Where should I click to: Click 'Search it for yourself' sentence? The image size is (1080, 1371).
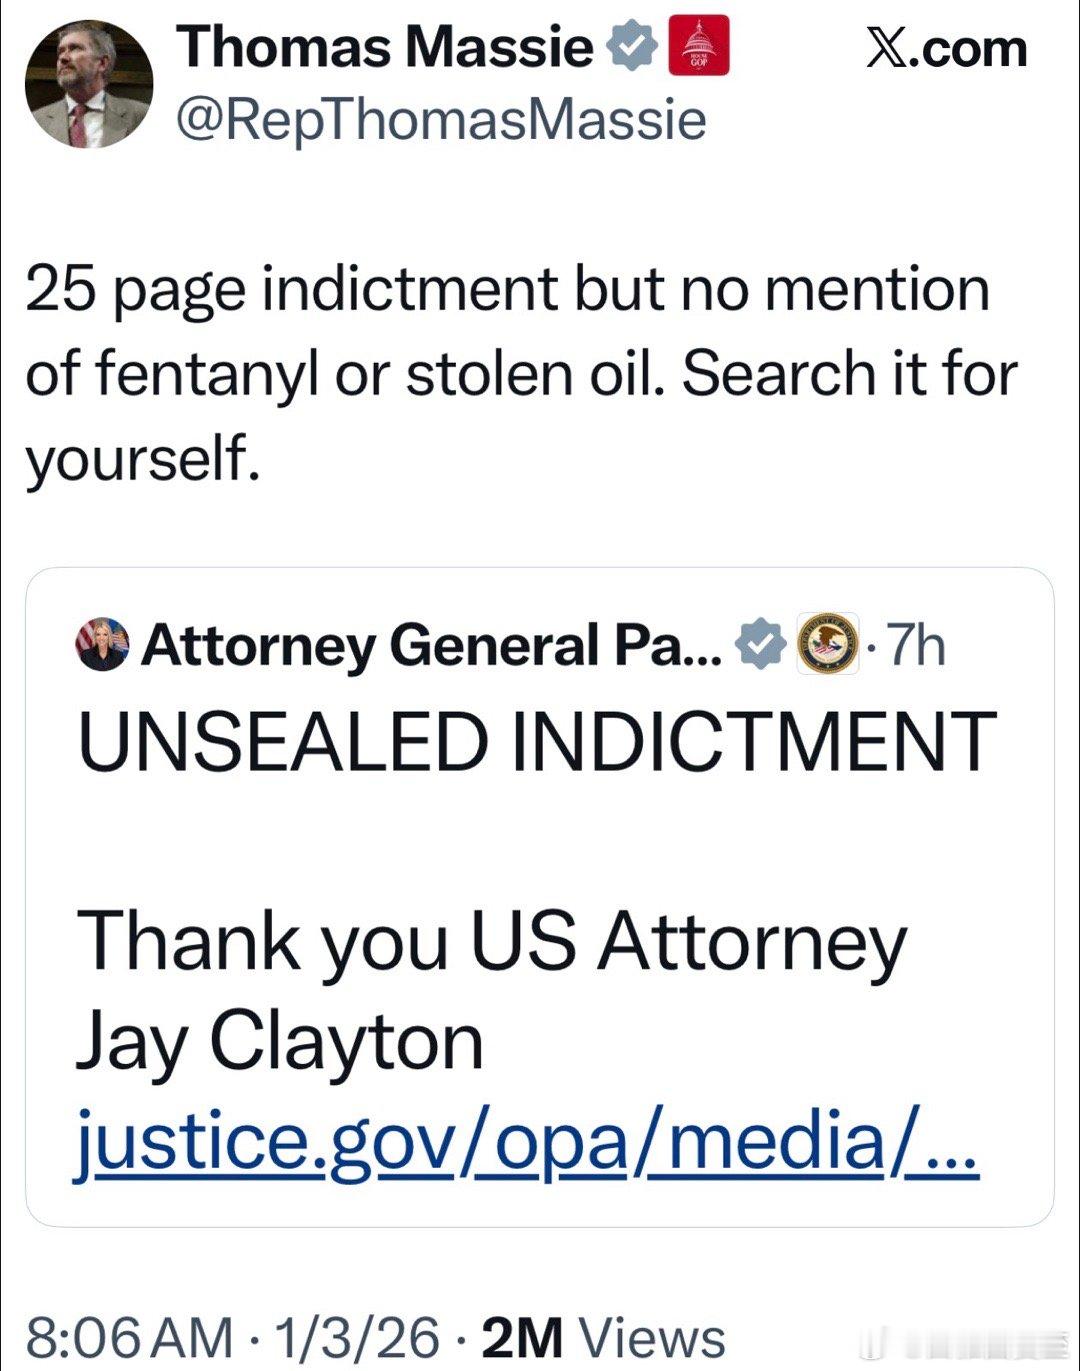tap(848, 374)
